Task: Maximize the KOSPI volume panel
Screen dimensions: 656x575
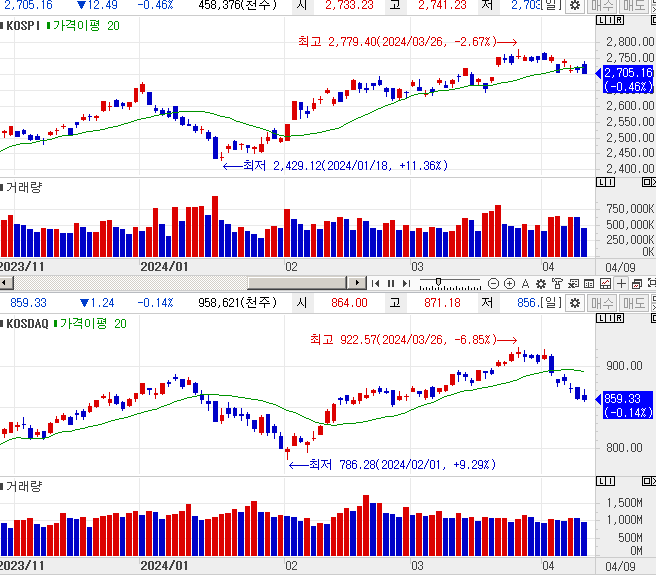Action: tap(647, 182)
